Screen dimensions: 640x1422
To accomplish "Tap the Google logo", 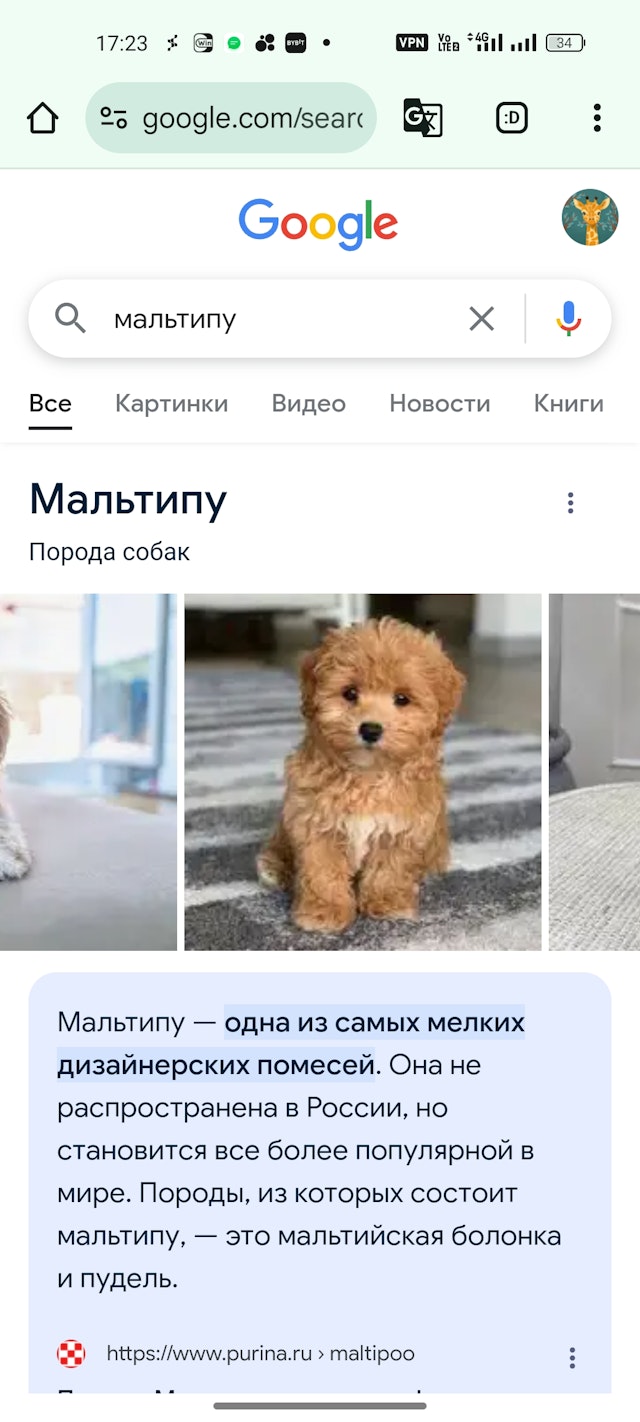I will 319,224.
